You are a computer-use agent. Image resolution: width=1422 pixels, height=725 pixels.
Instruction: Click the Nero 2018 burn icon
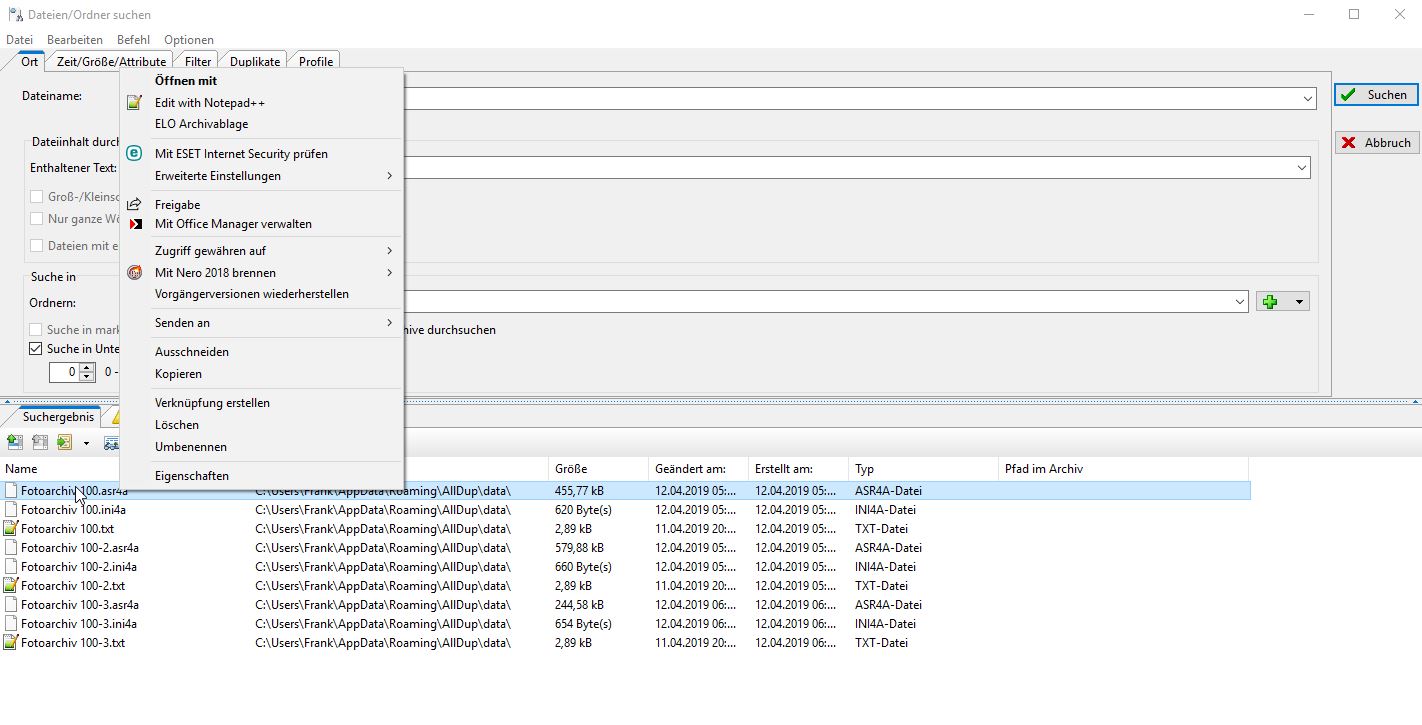(135, 273)
